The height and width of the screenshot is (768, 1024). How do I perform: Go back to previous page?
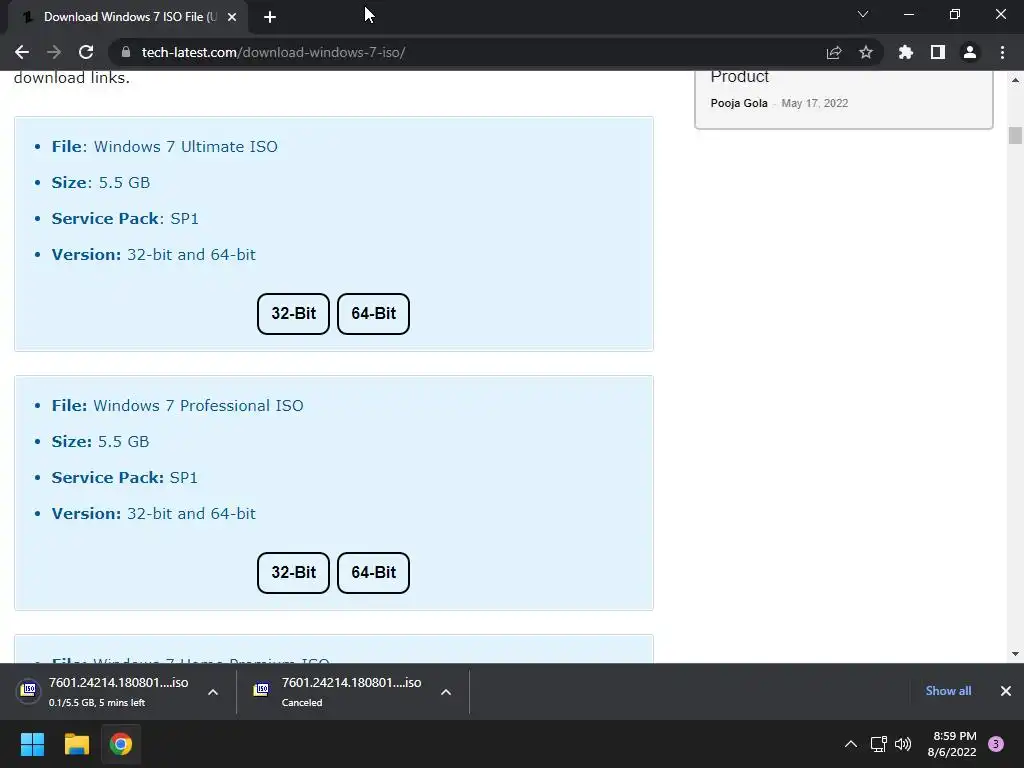tap(22, 52)
